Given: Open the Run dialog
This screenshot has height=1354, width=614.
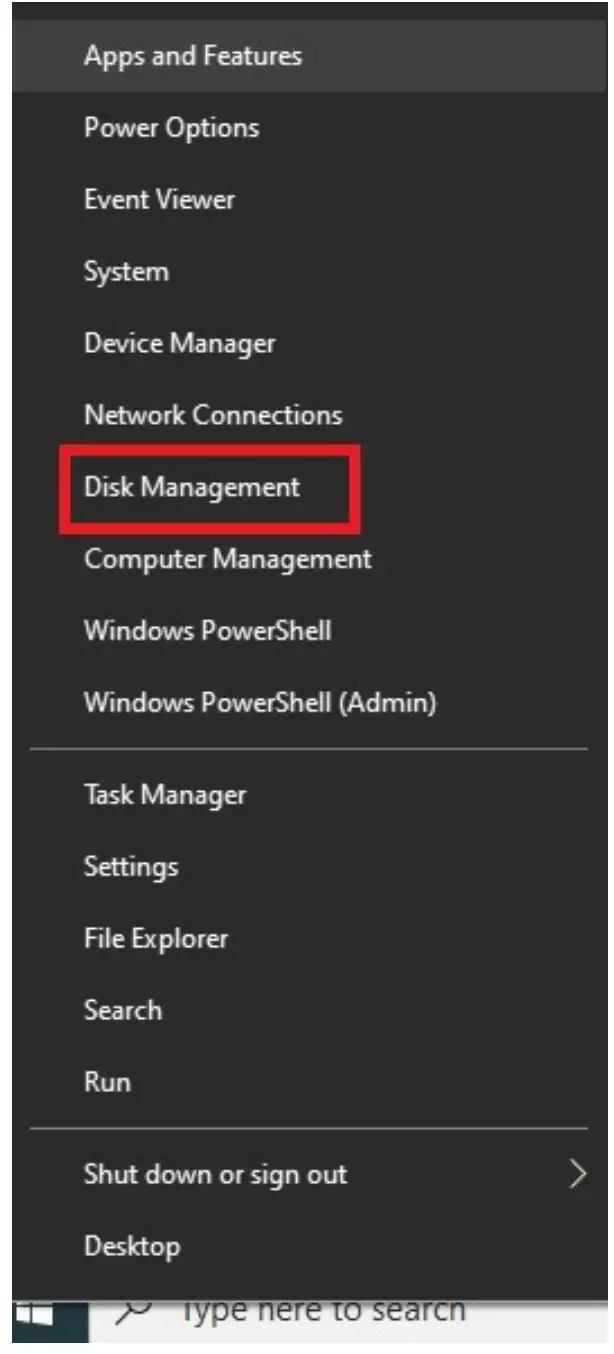Looking at the screenshot, I should click(105, 1082).
